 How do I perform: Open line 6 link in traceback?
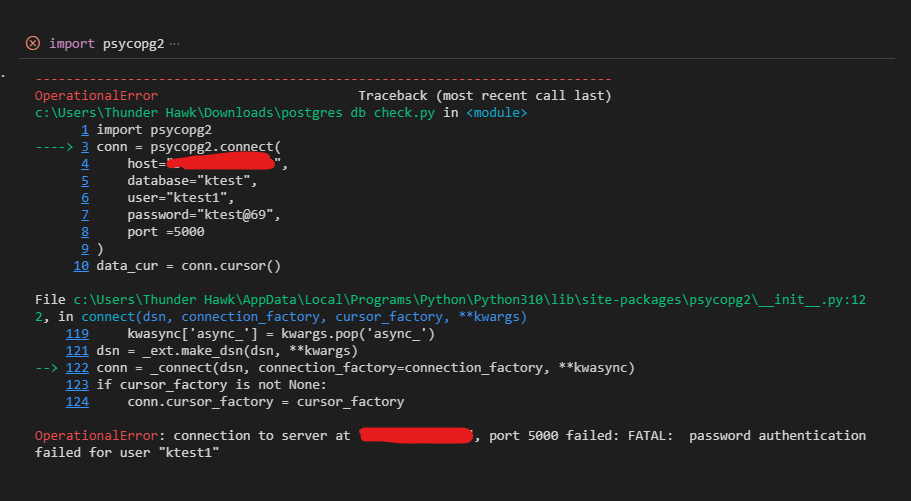85,198
